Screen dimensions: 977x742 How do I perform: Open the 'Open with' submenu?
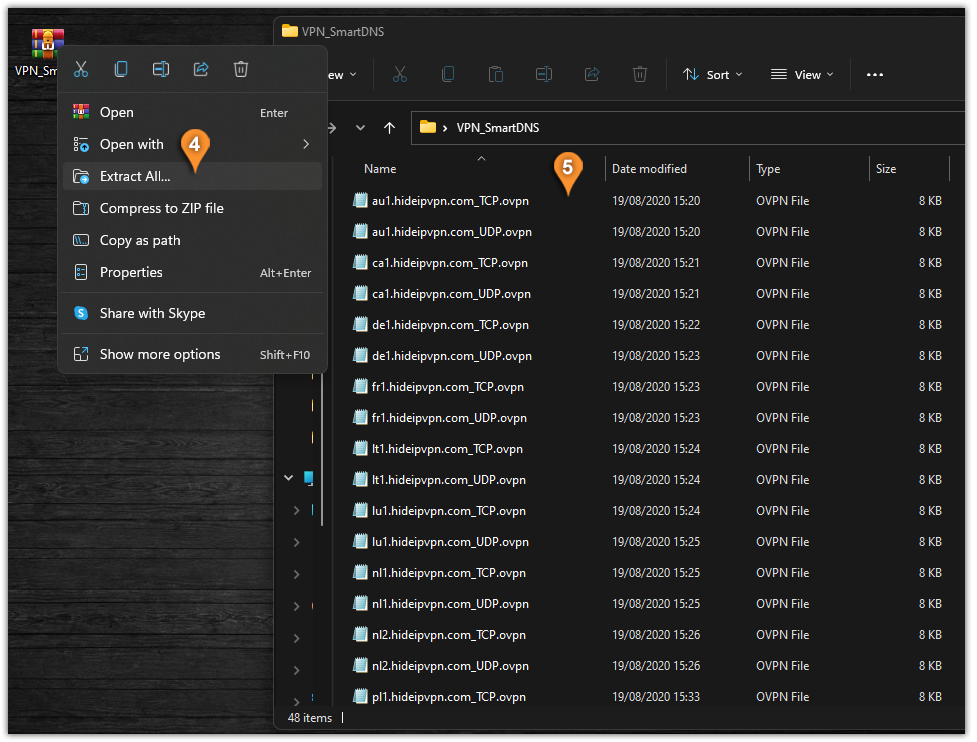tap(193, 145)
